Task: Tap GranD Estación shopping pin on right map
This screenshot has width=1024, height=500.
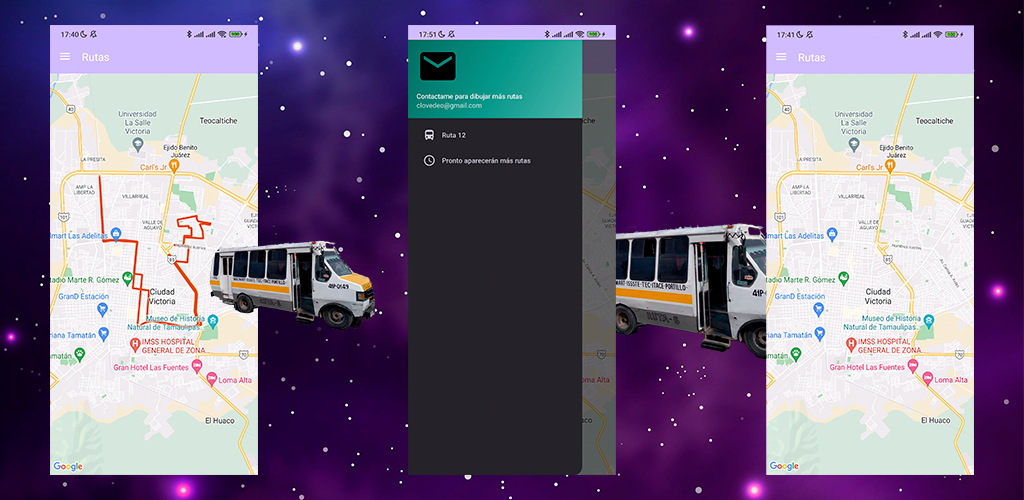Action: (817, 308)
